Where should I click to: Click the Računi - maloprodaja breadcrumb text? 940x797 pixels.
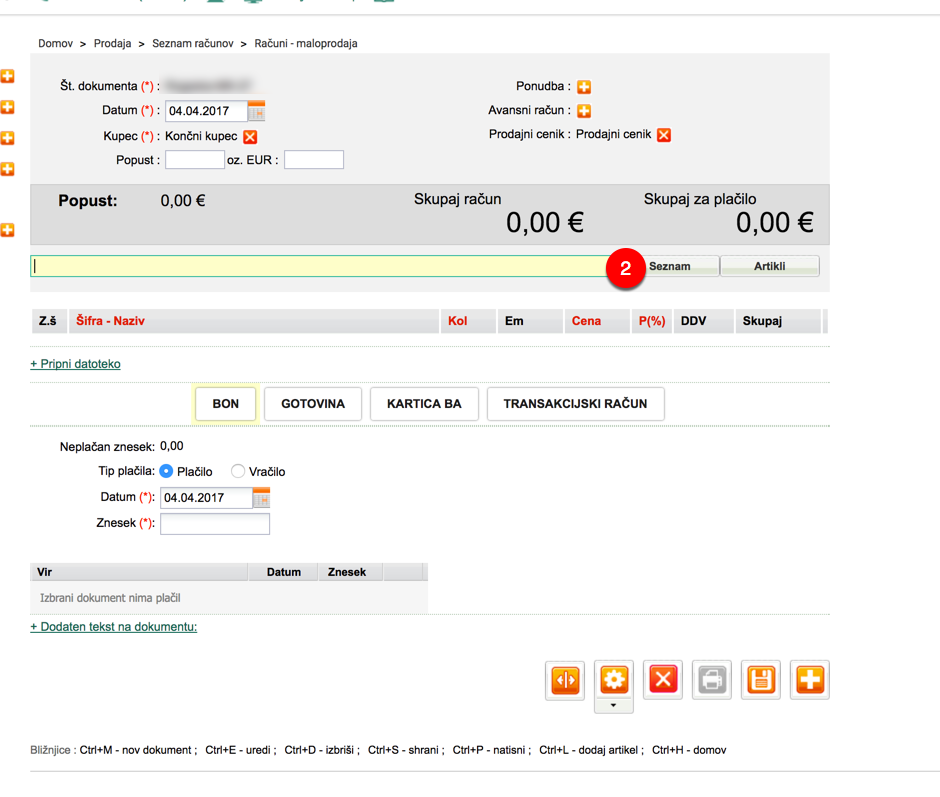[x=306, y=43]
